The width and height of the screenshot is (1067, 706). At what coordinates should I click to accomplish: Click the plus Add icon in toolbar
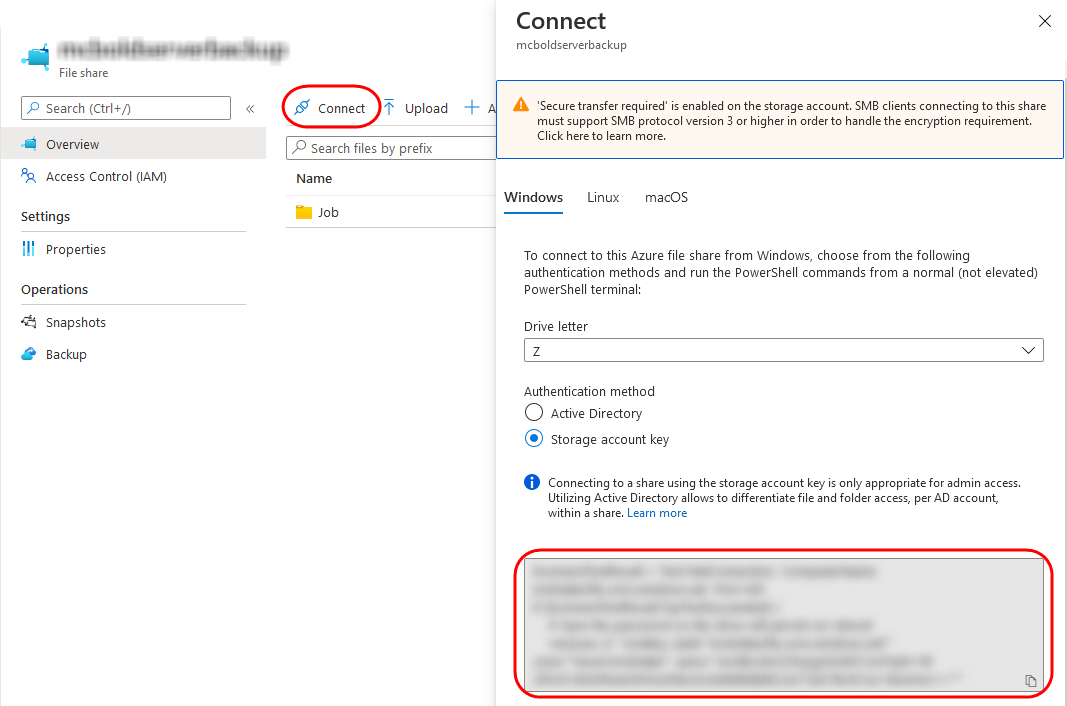coord(472,108)
